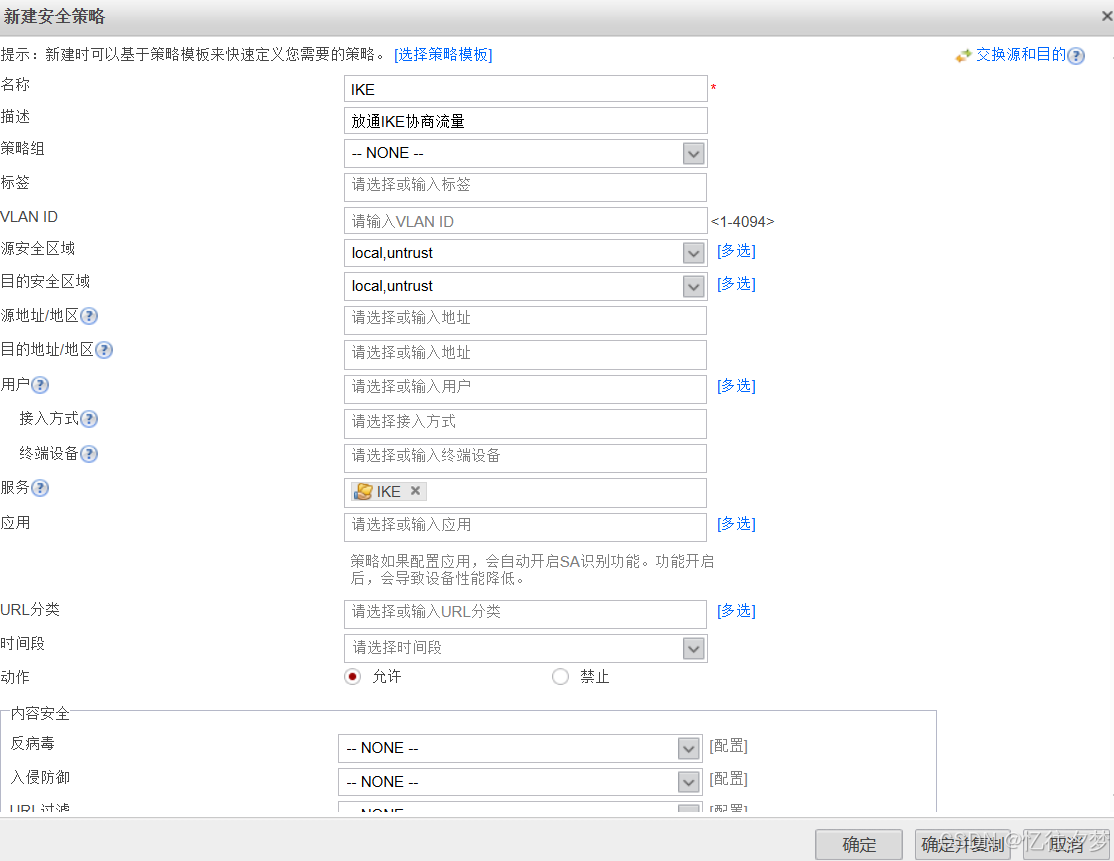Click the 标签 input field
Viewport: 1114px width, 861px height.
point(526,187)
